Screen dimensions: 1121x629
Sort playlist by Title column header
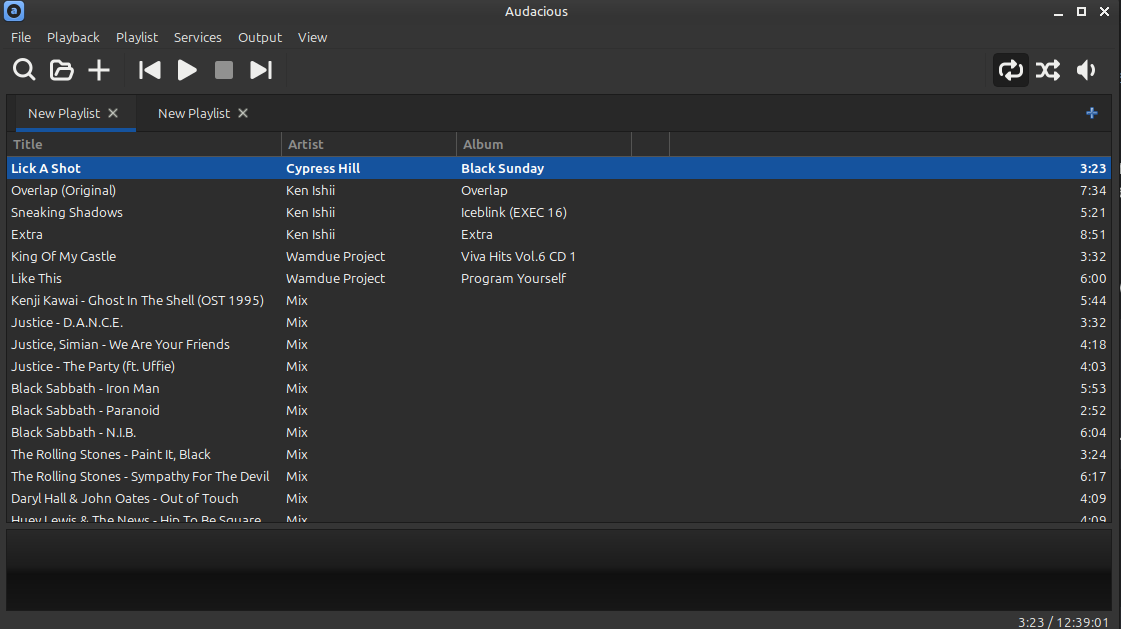(x=144, y=144)
